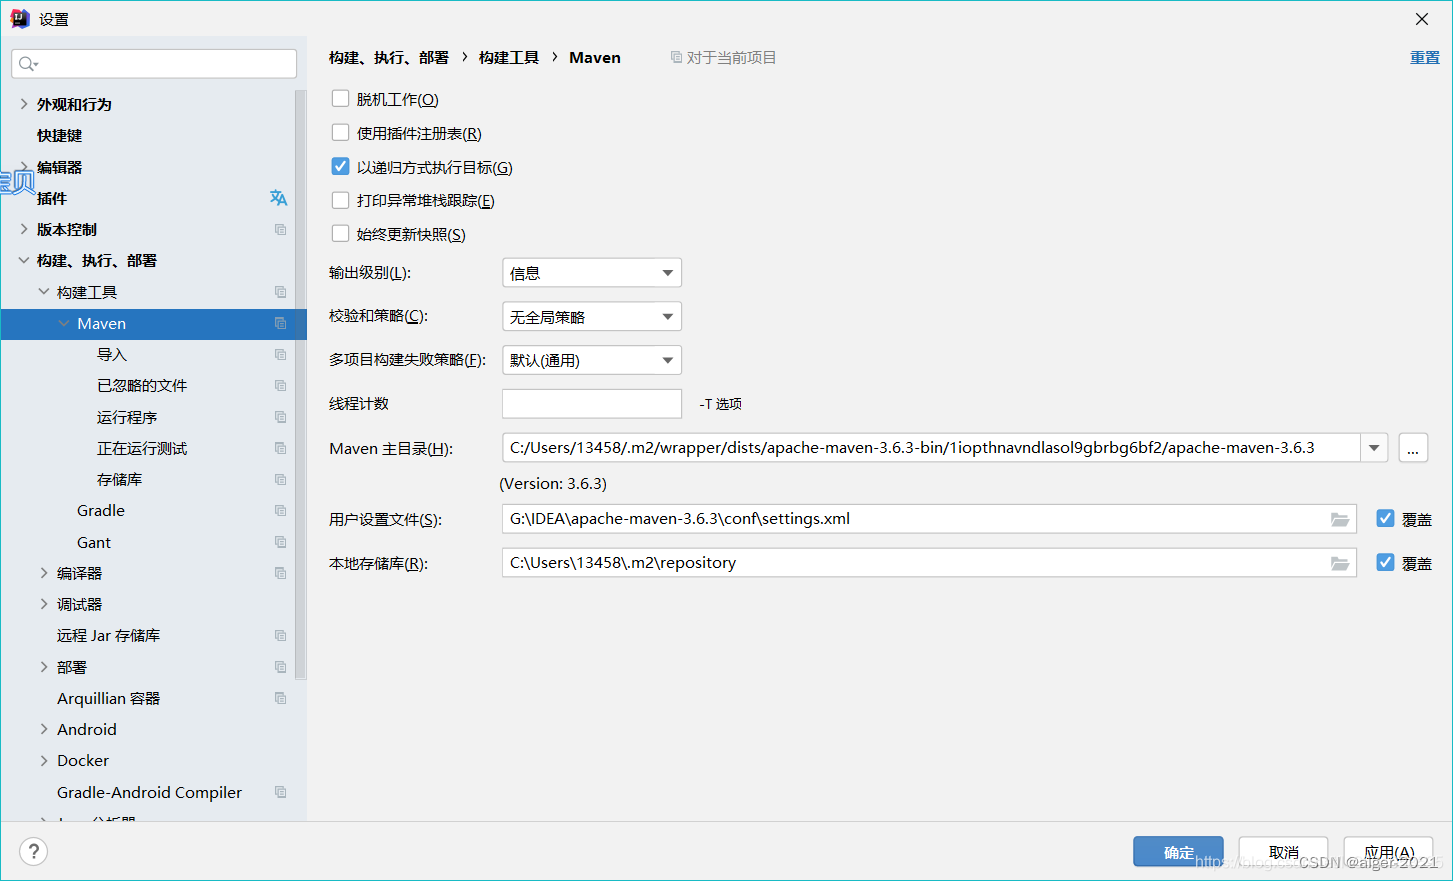
Task: Click the 线程计数 input field
Action: coord(592,404)
